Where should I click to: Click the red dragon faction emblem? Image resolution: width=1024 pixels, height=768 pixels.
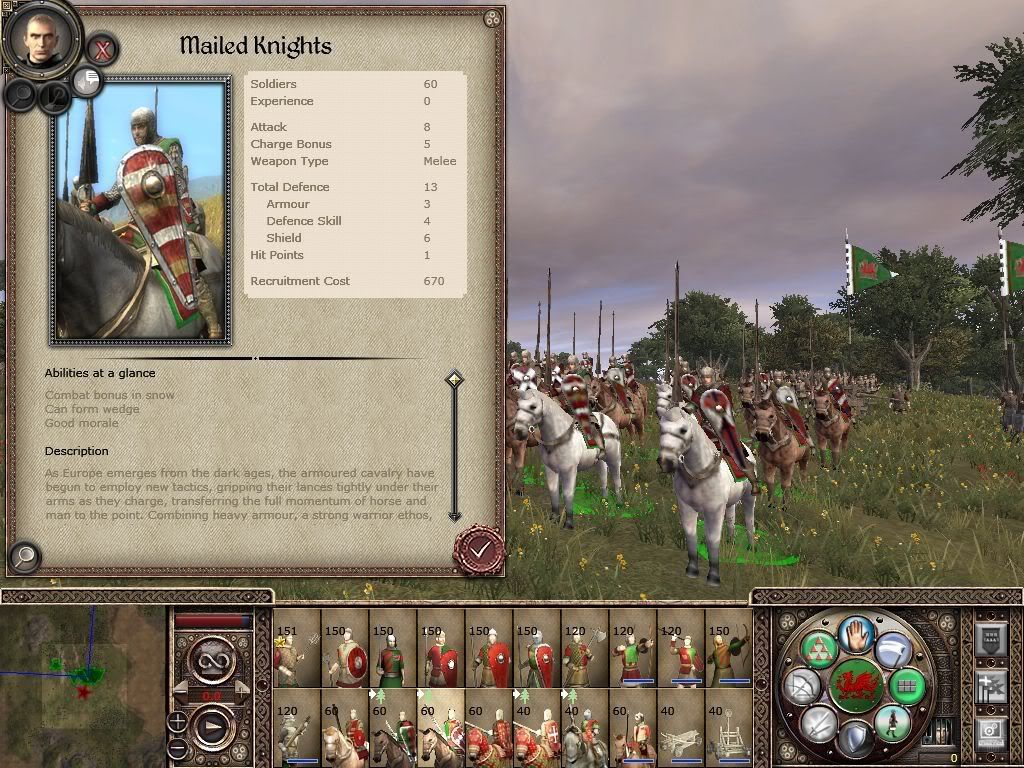click(856, 686)
